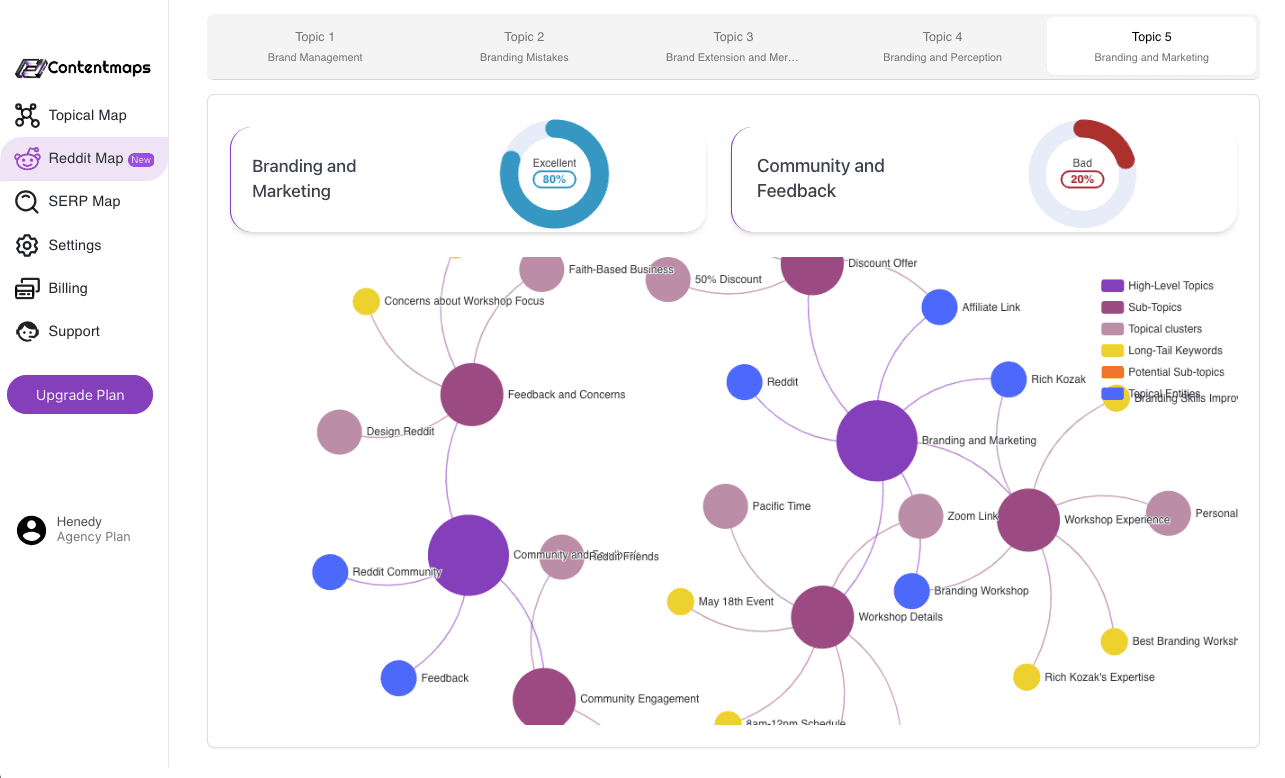Click the Contentmaps logo
This screenshot has width=1285, height=778.
pos(83,68)
